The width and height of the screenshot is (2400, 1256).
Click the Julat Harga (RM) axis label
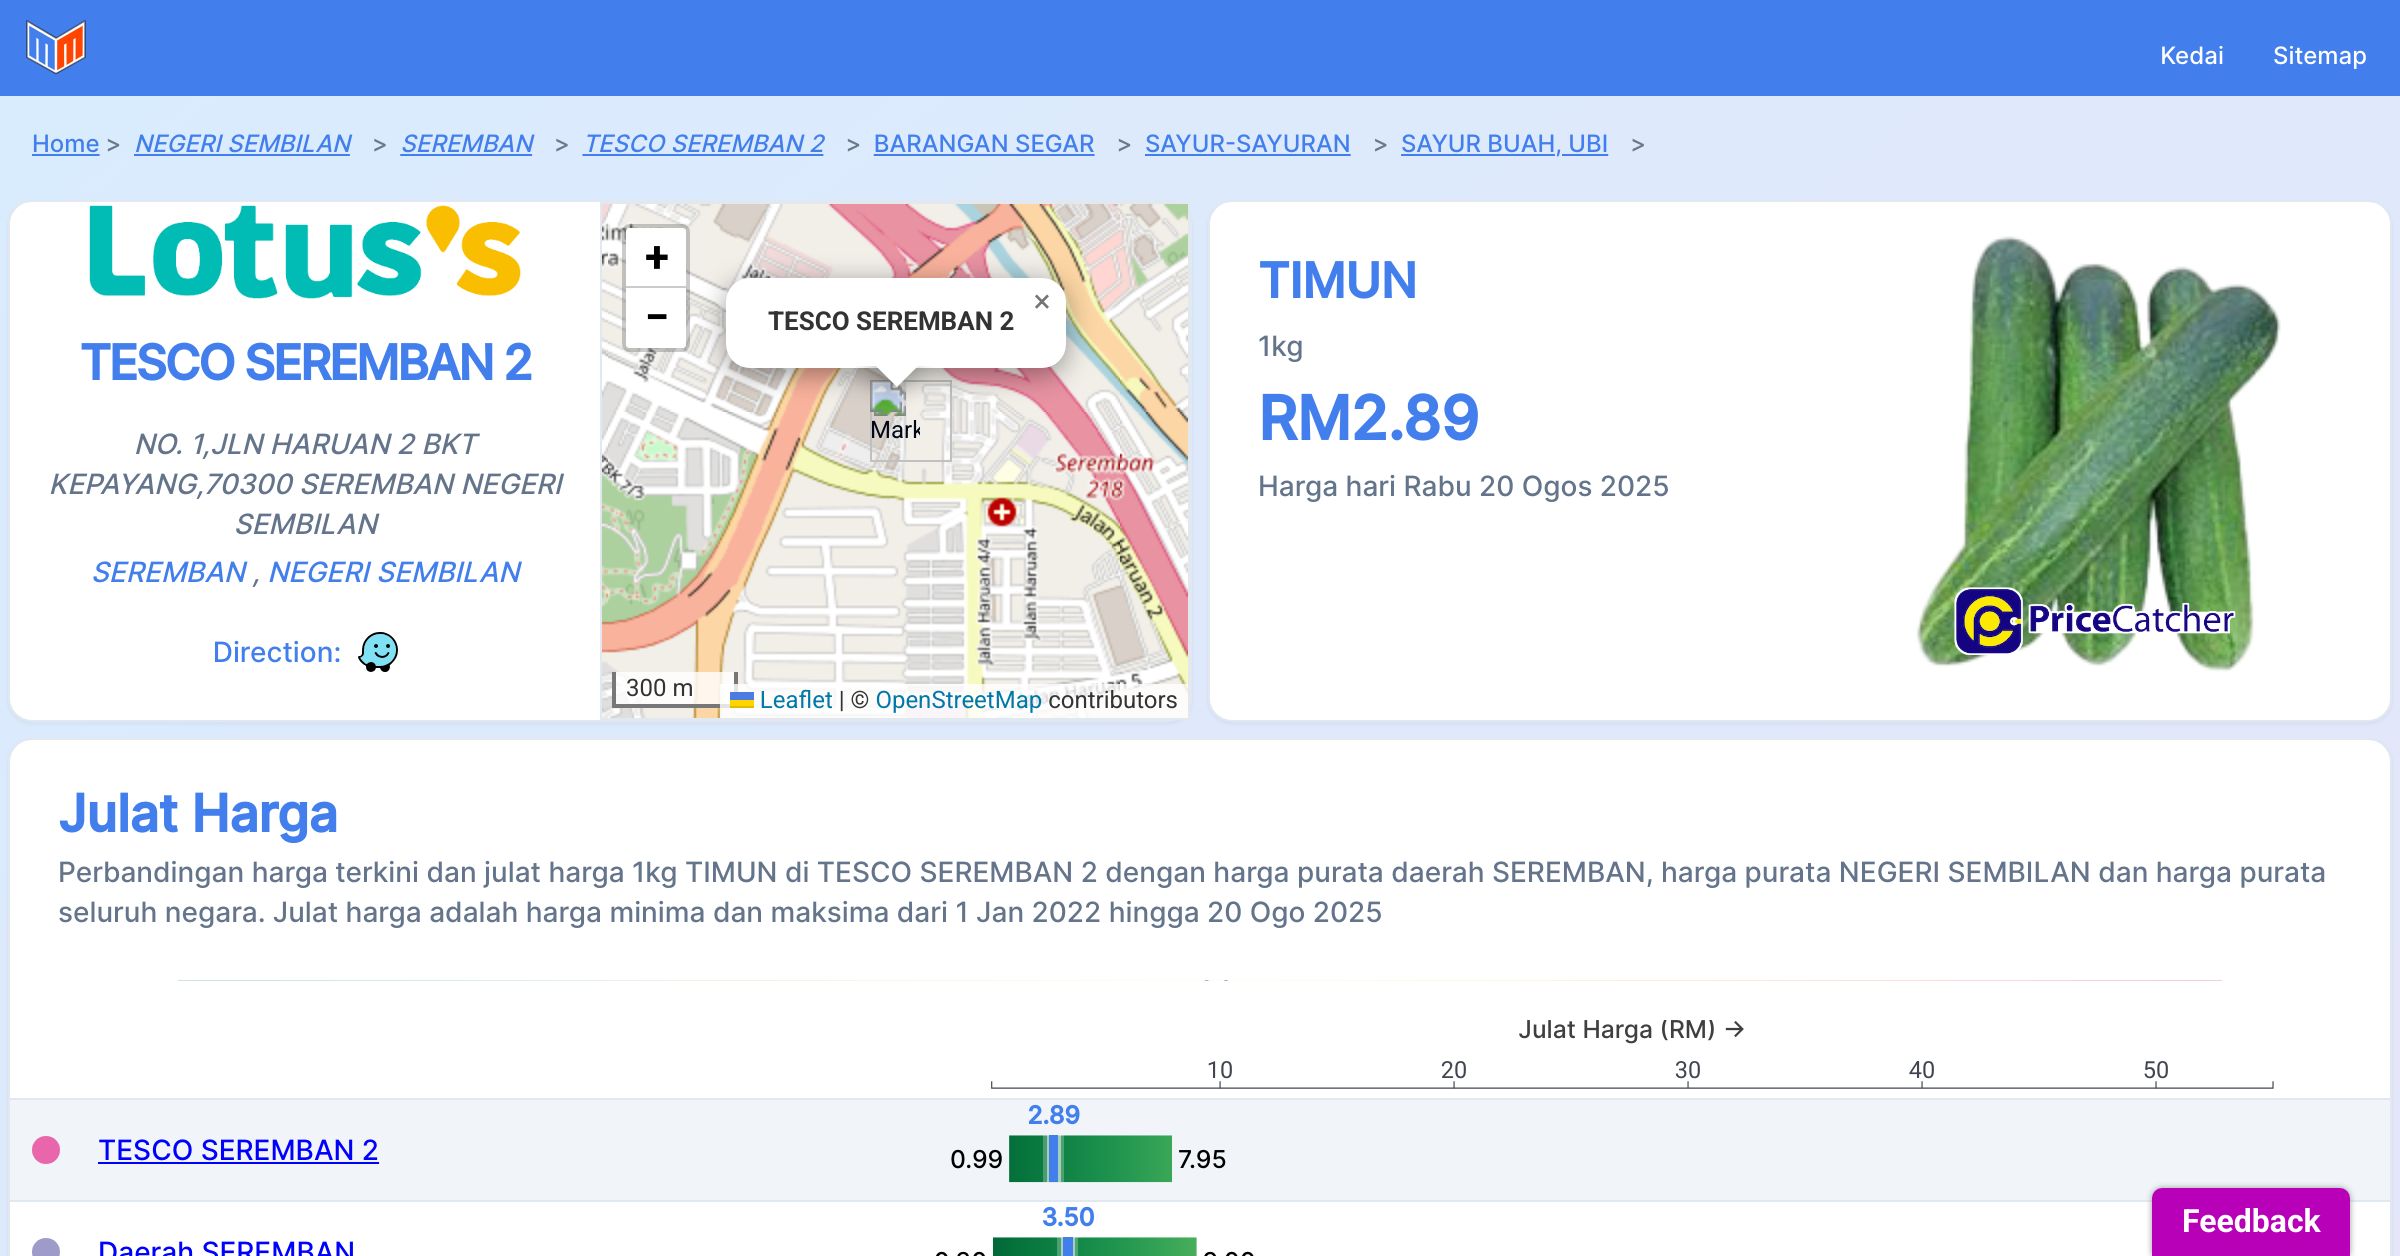click(1631, 1029)
